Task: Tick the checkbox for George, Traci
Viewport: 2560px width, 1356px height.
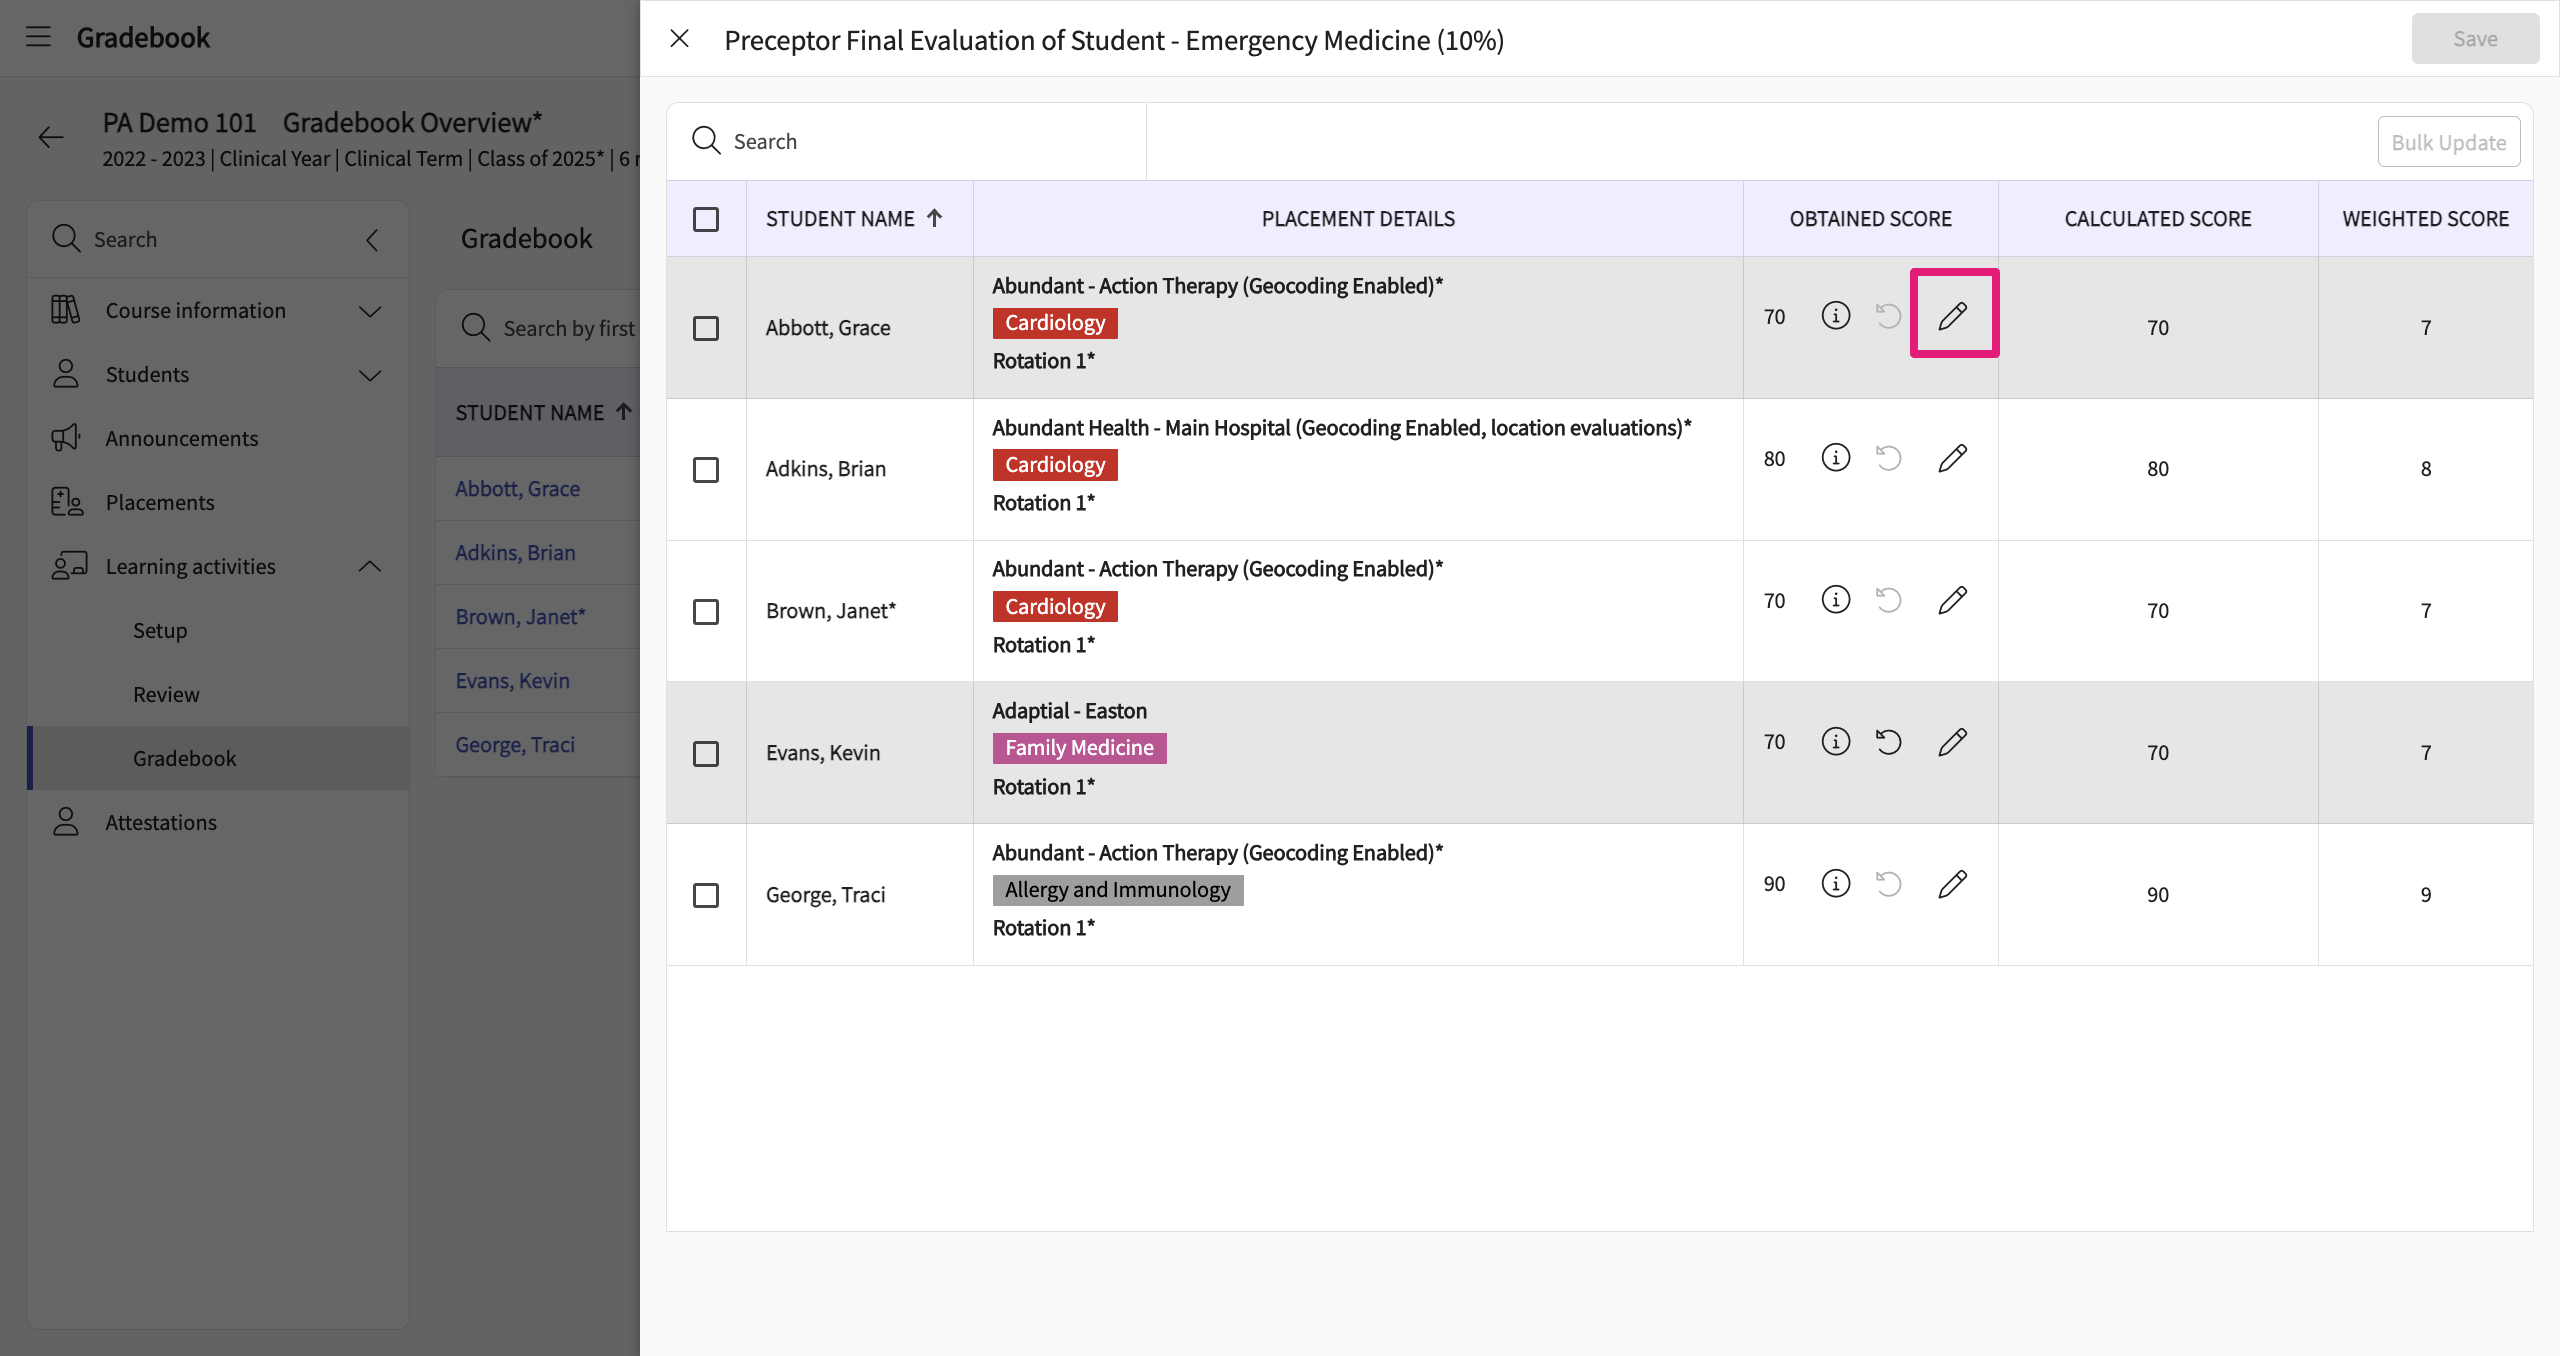Action: click(x=706, y=895)
